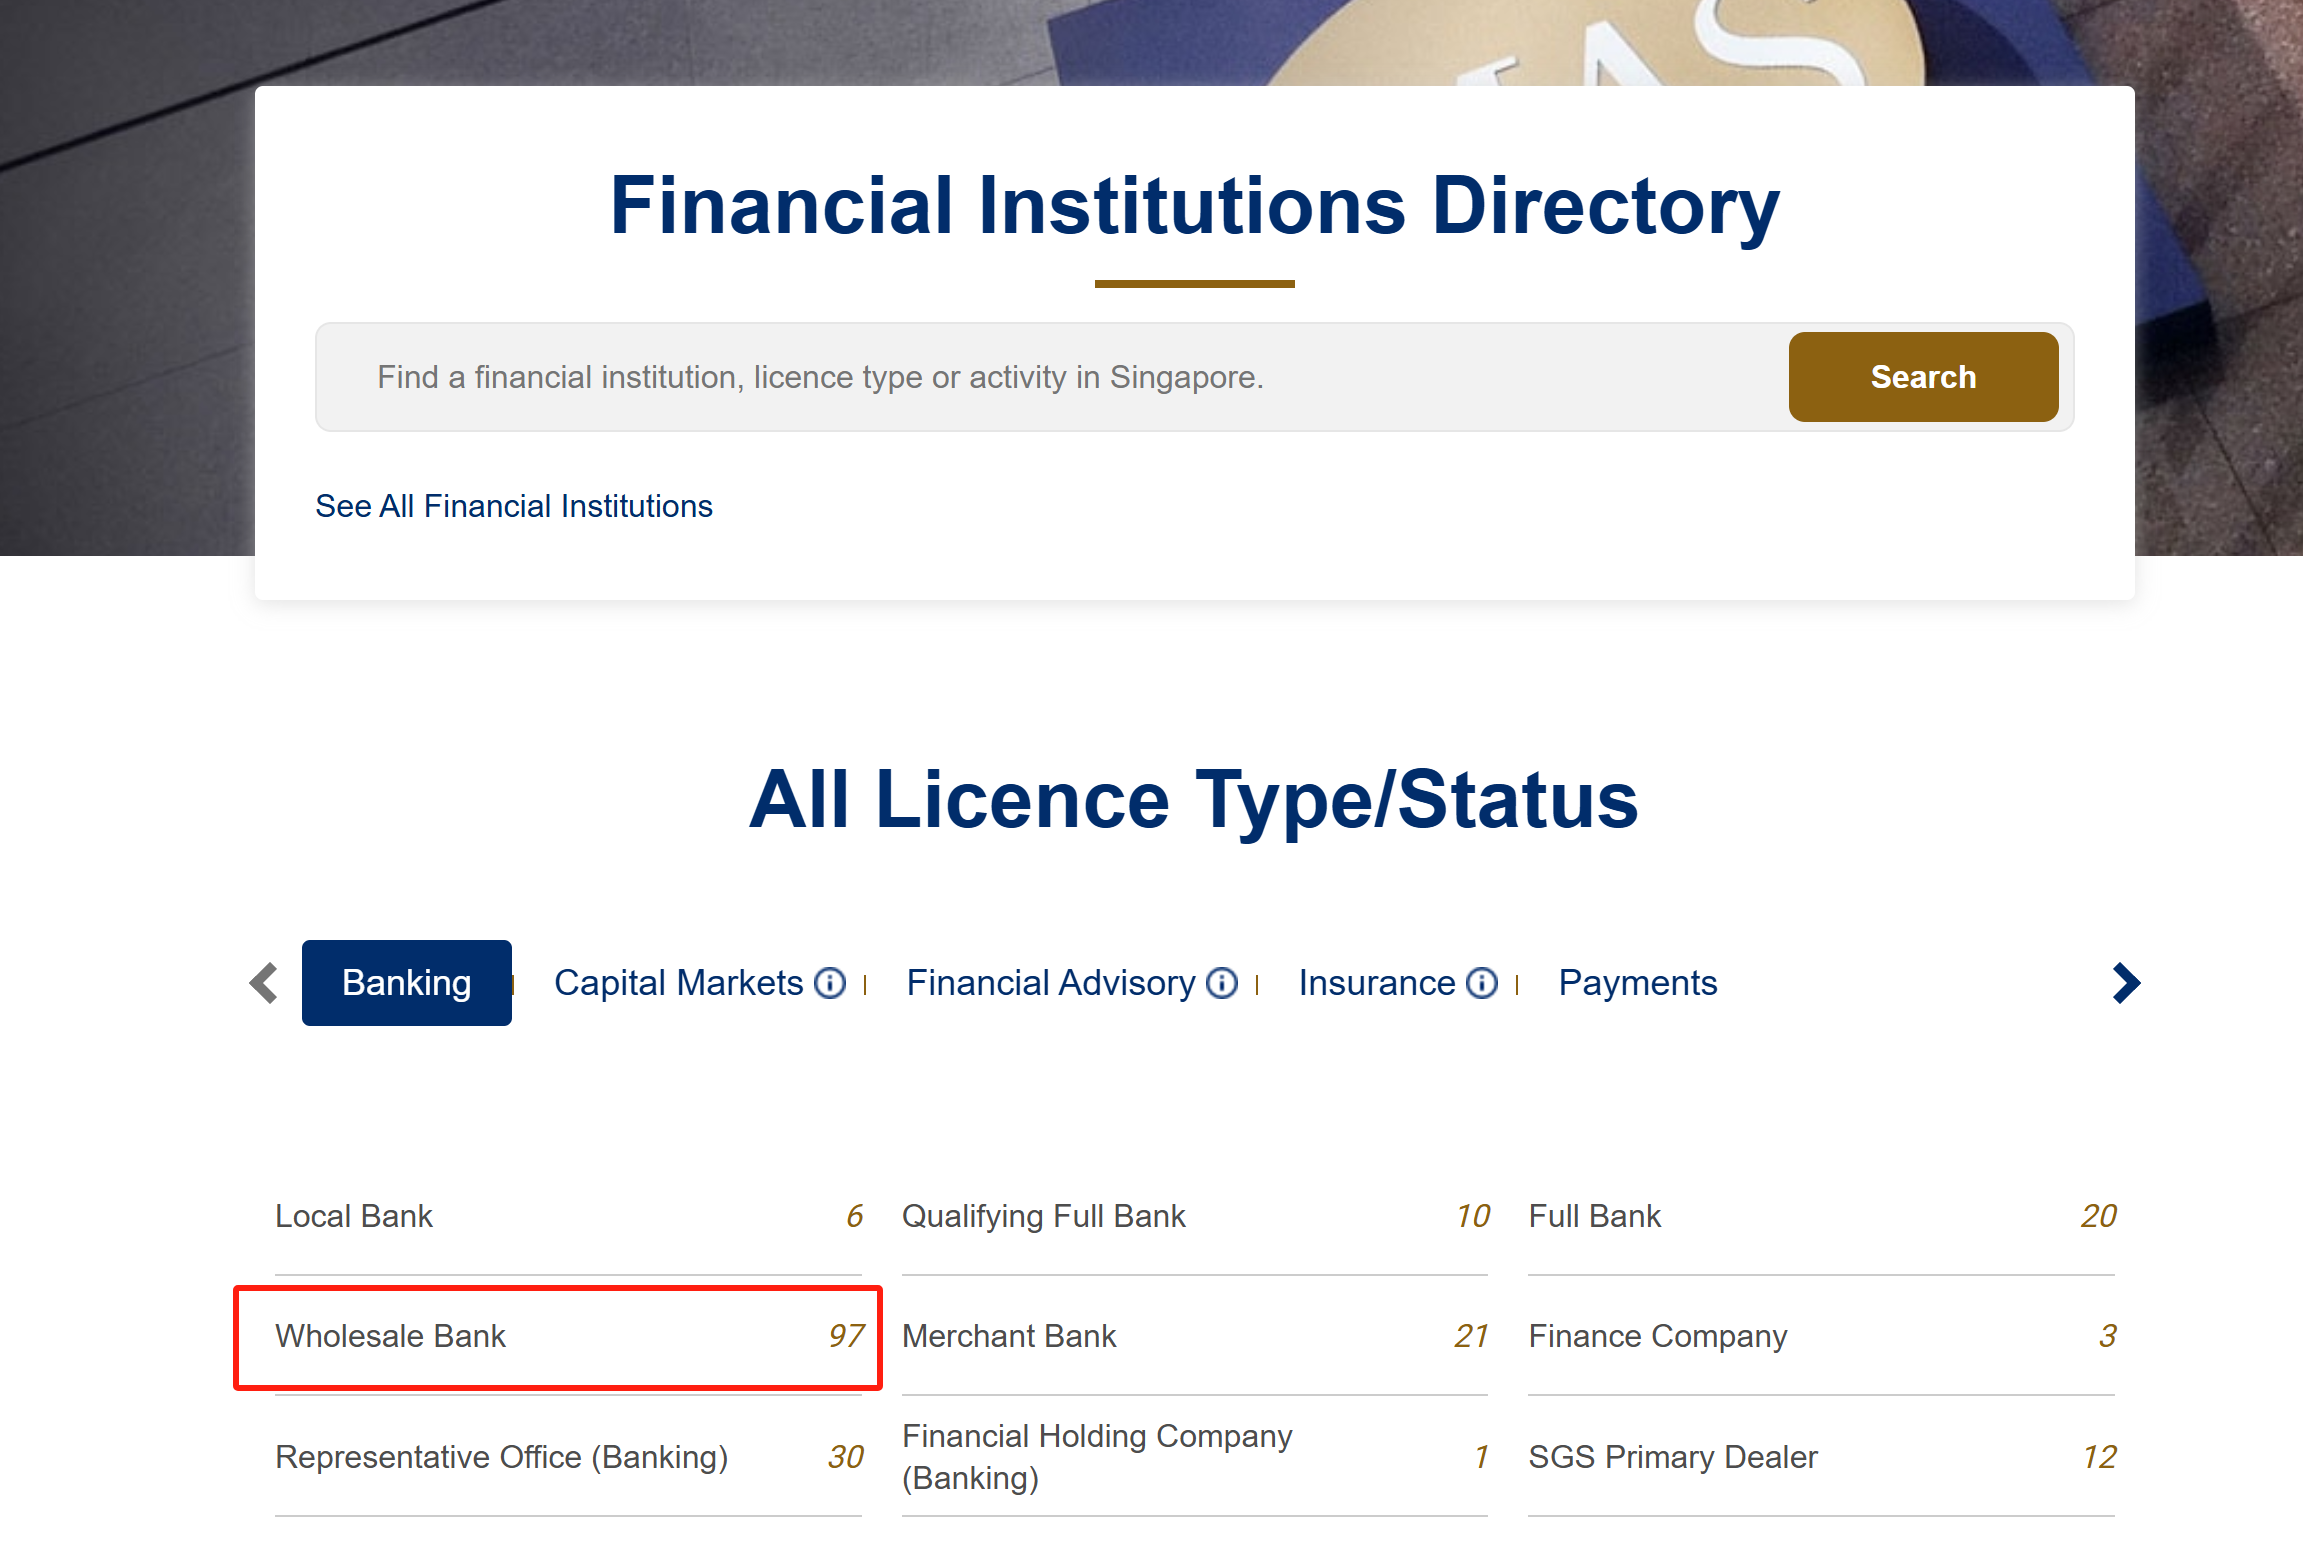Open the Payments tab
Screen dimensions: 2303x1547
coord(1637,983)
